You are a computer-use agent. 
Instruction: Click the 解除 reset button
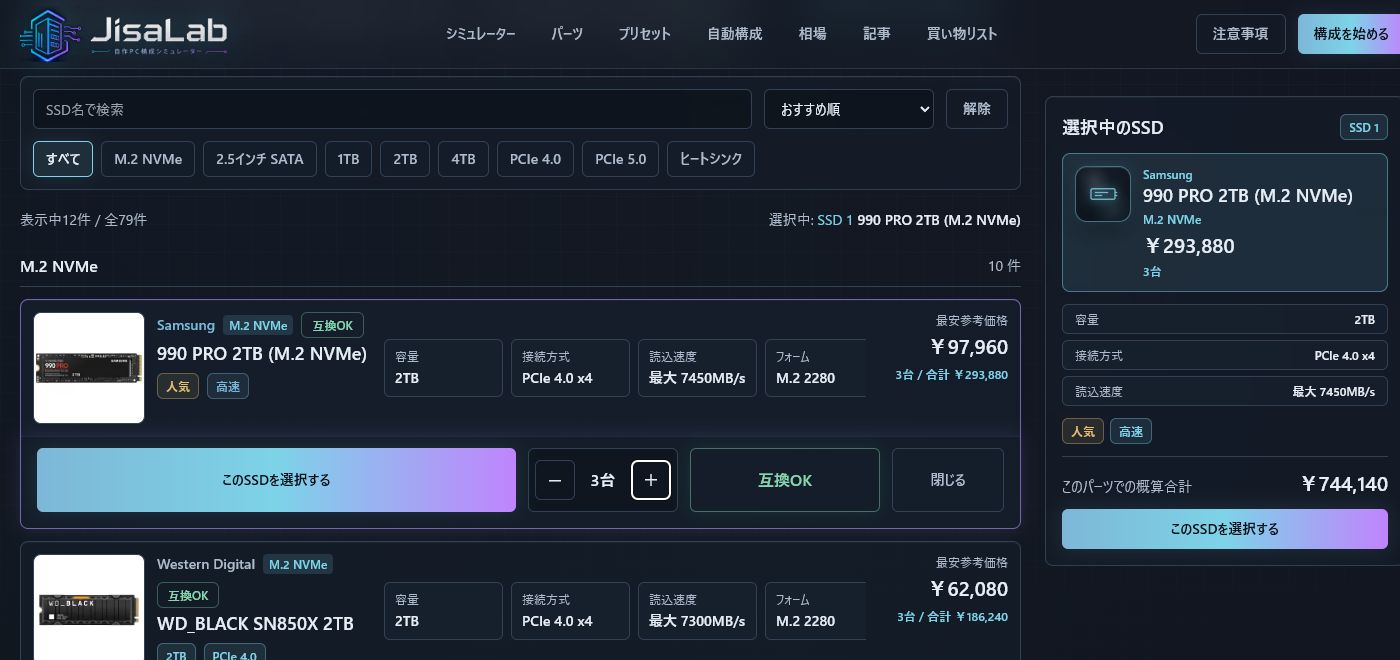coord(977,109)
